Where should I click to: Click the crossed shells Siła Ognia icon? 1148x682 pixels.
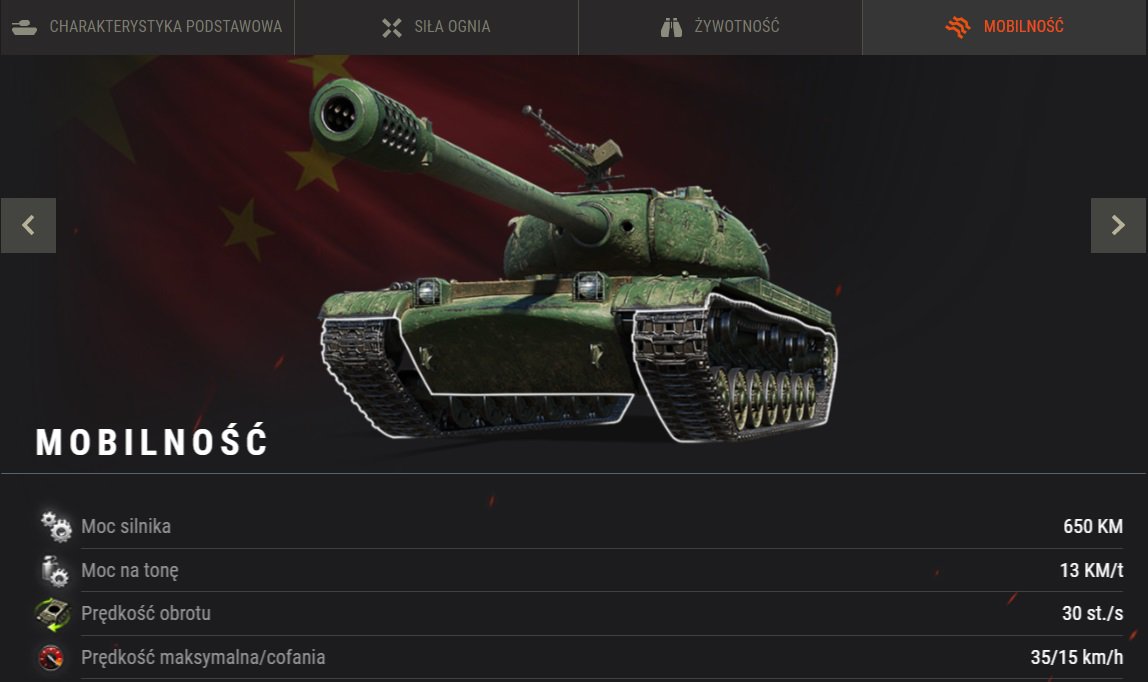(392, 28)
